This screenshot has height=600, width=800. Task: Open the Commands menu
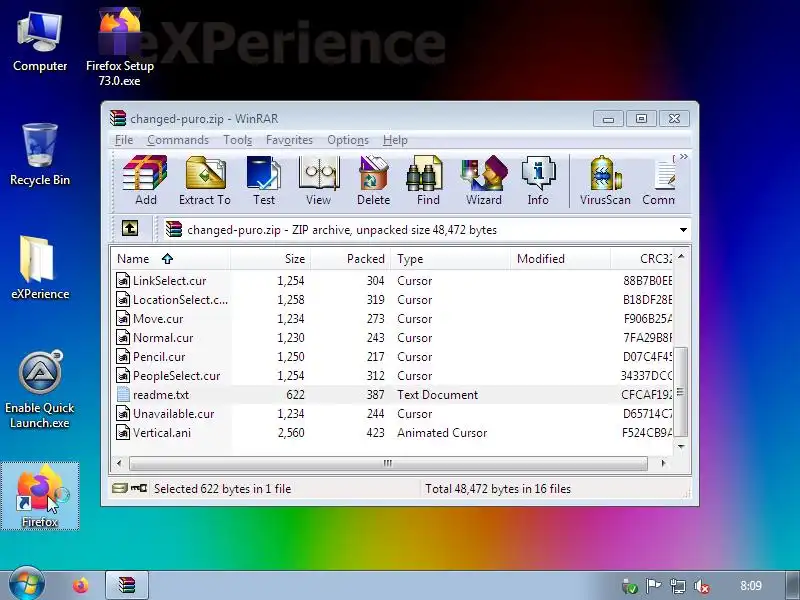click(178, 140)
